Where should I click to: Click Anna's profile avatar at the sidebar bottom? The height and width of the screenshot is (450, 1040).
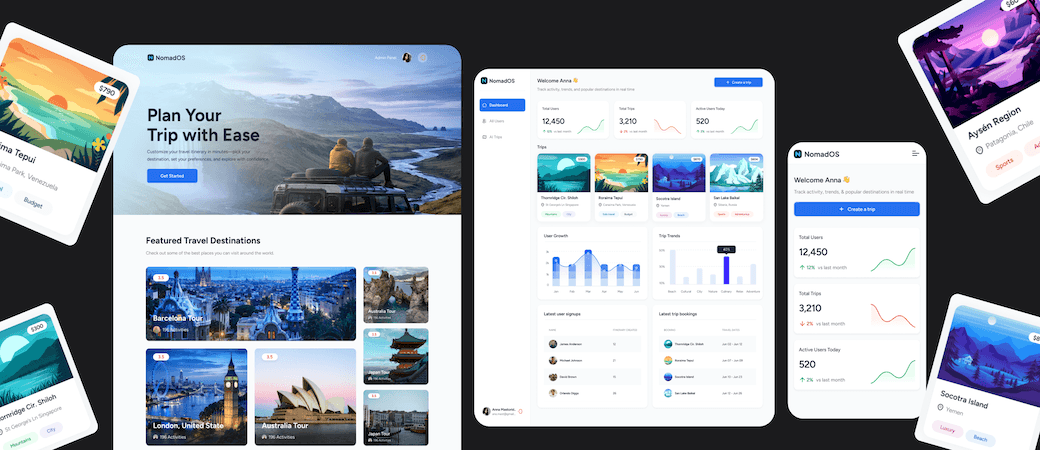tap(486, 412)
